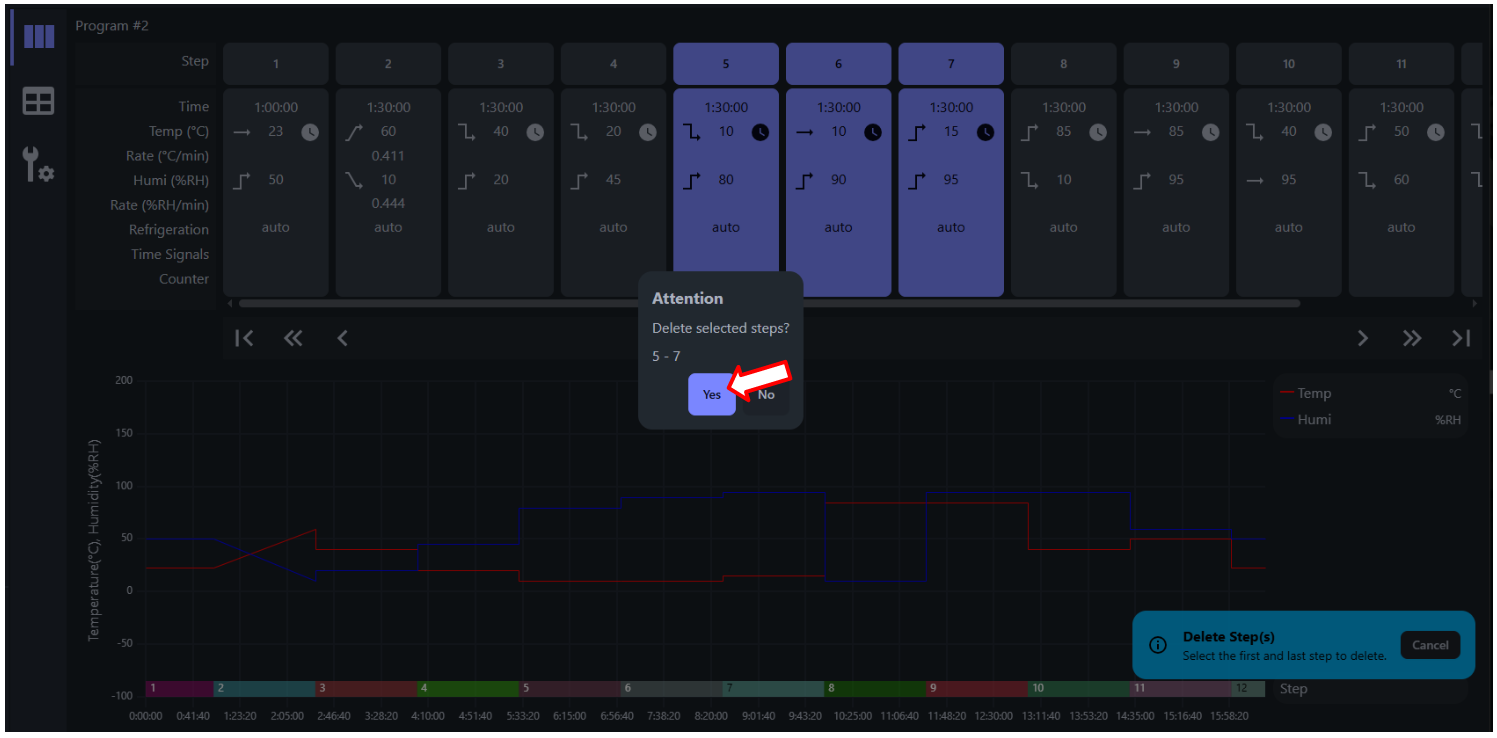
Task: Click the Program #2 title
Action: click(112, 25)
